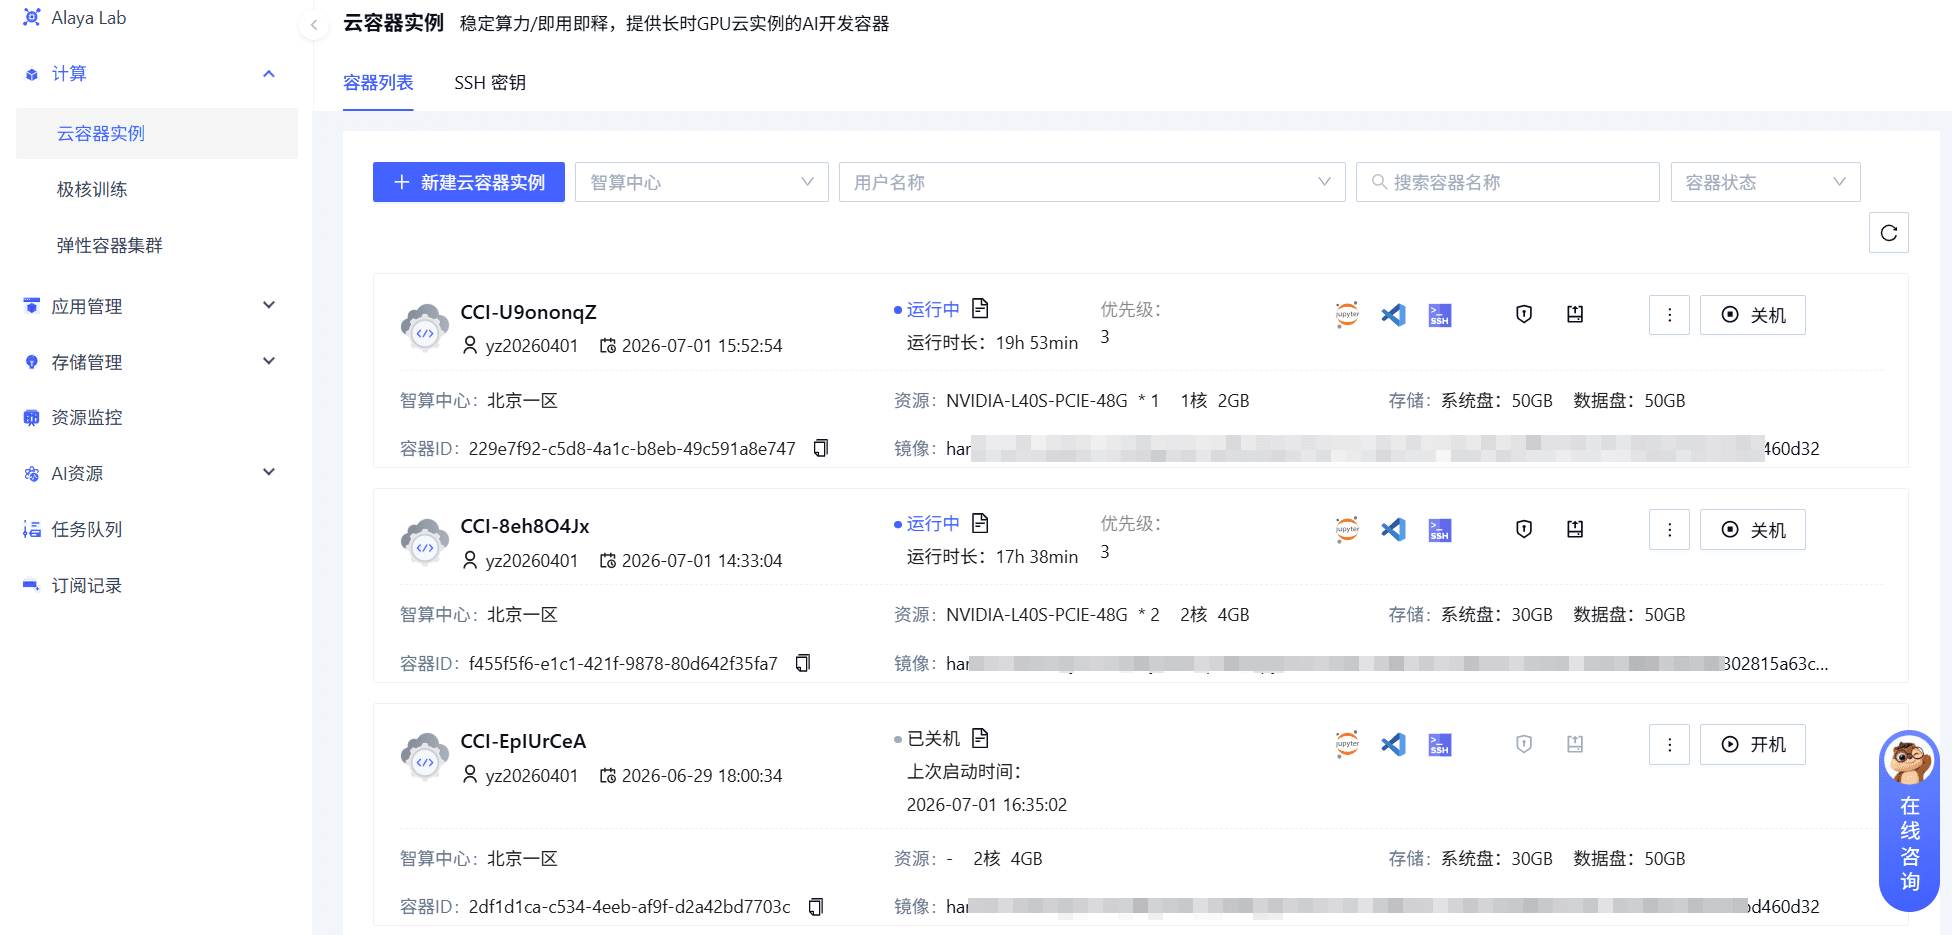Click save image icon in CCI-8eh8O4Jx row

coord(1575,529)
